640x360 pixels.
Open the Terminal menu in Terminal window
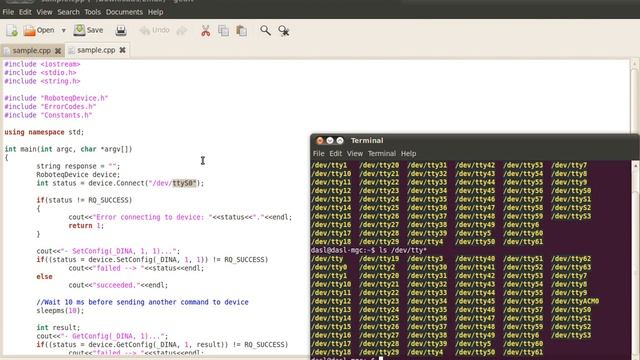382,153
